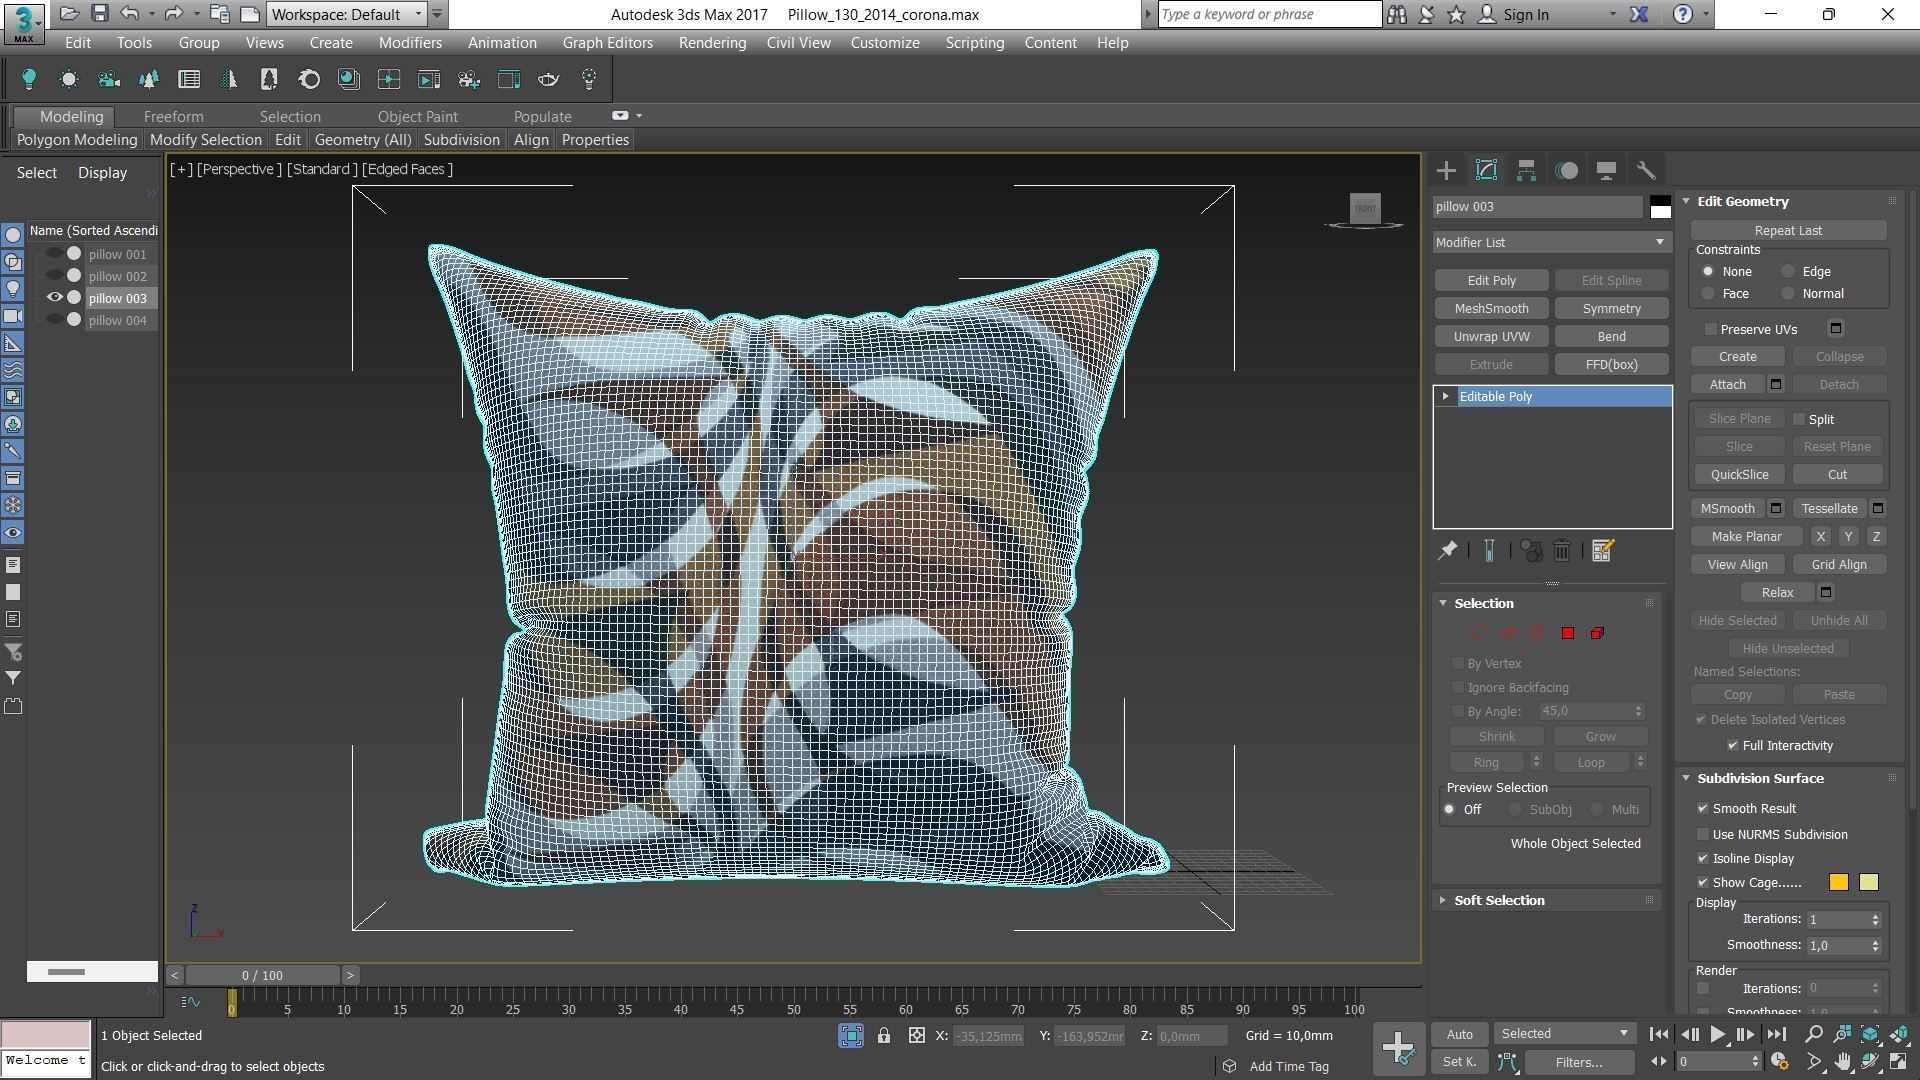1920x1080 pixels.
Task: Expand the Soft Selection rollout
Action: [1499, 901]
